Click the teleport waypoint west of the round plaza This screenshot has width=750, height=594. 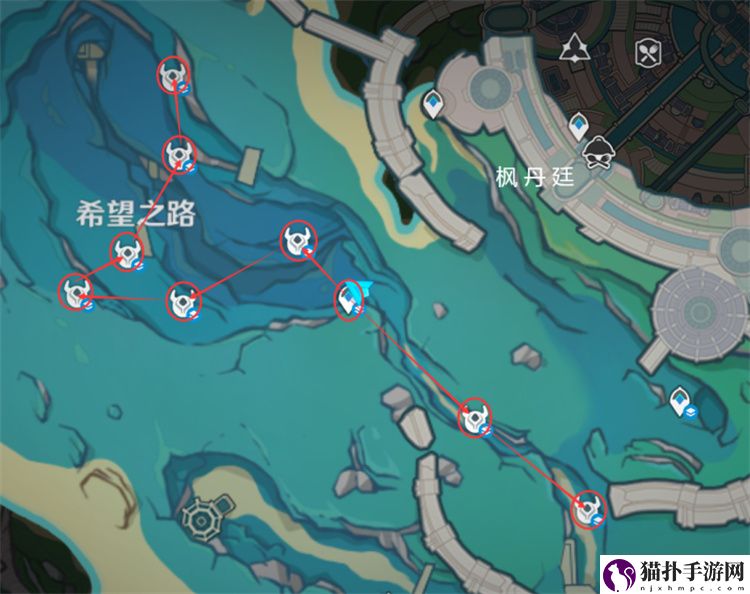click(433, 104)
